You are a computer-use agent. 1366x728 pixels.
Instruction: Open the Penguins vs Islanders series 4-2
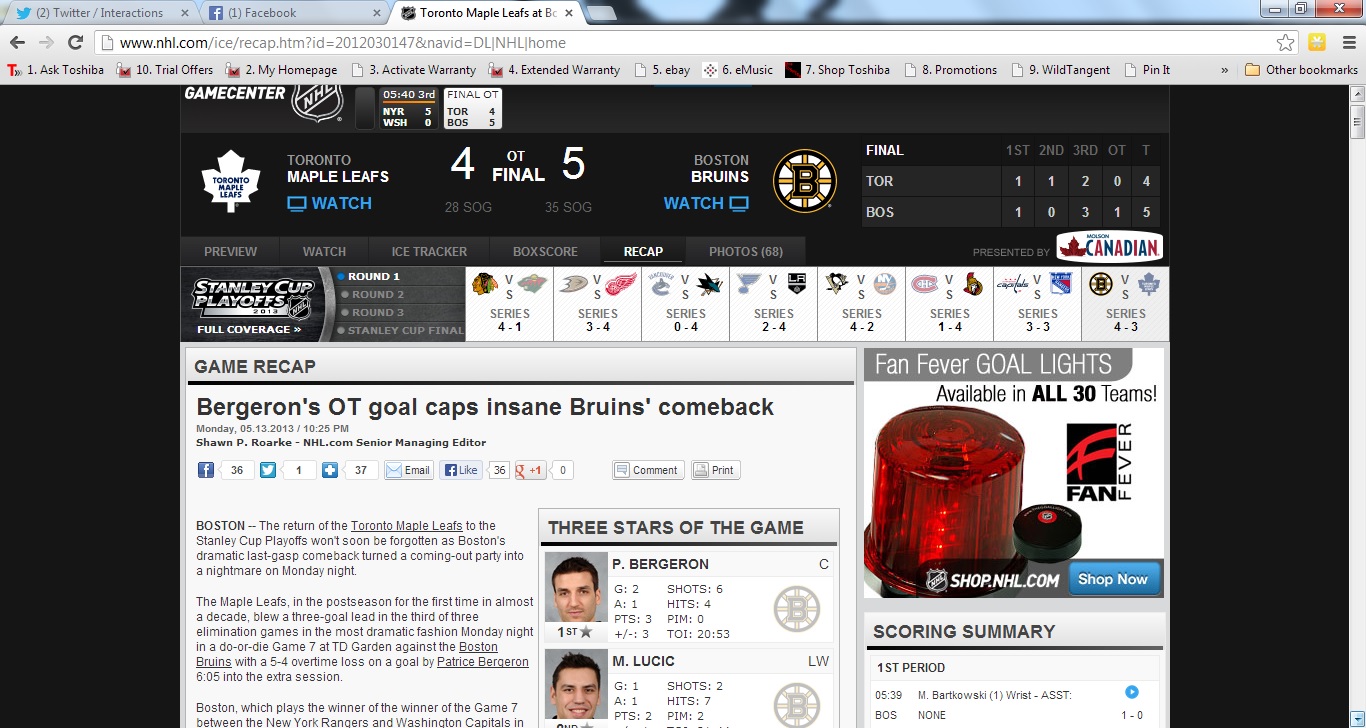click(862, 304)
